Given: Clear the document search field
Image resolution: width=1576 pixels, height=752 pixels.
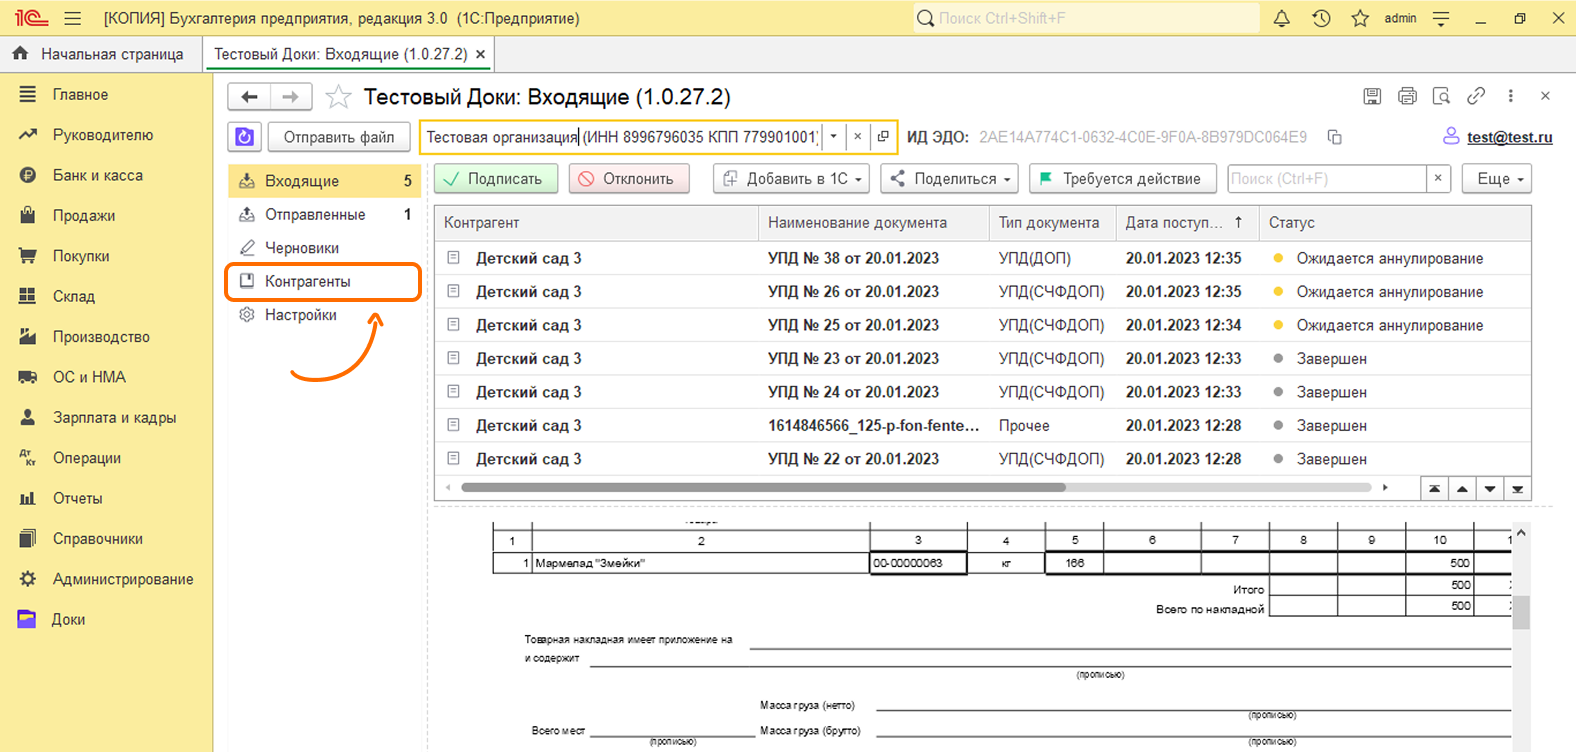Looking at the screenshot, I should (1438, 178).
